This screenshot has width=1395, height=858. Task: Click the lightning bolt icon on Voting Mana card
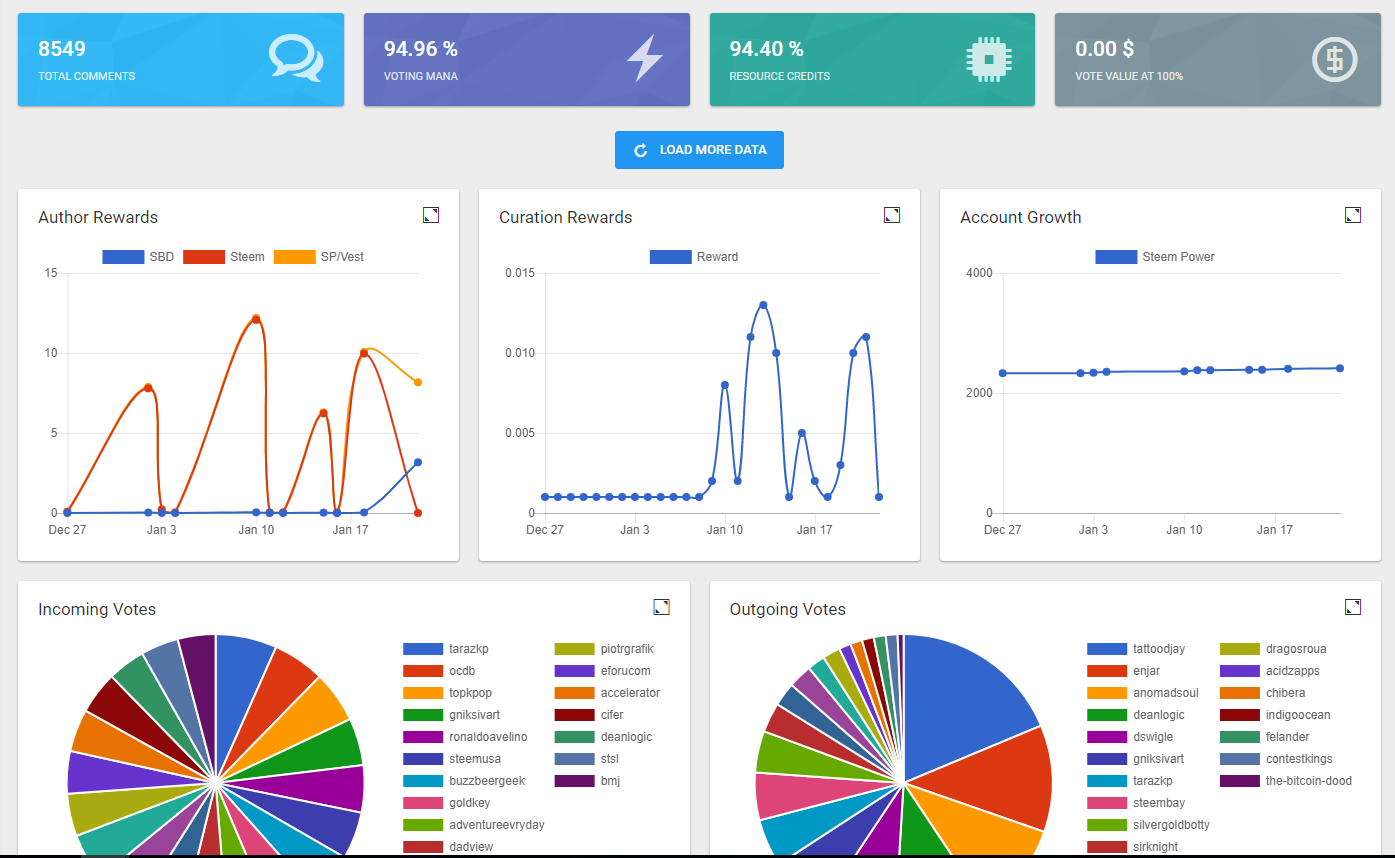pos(644,59)
